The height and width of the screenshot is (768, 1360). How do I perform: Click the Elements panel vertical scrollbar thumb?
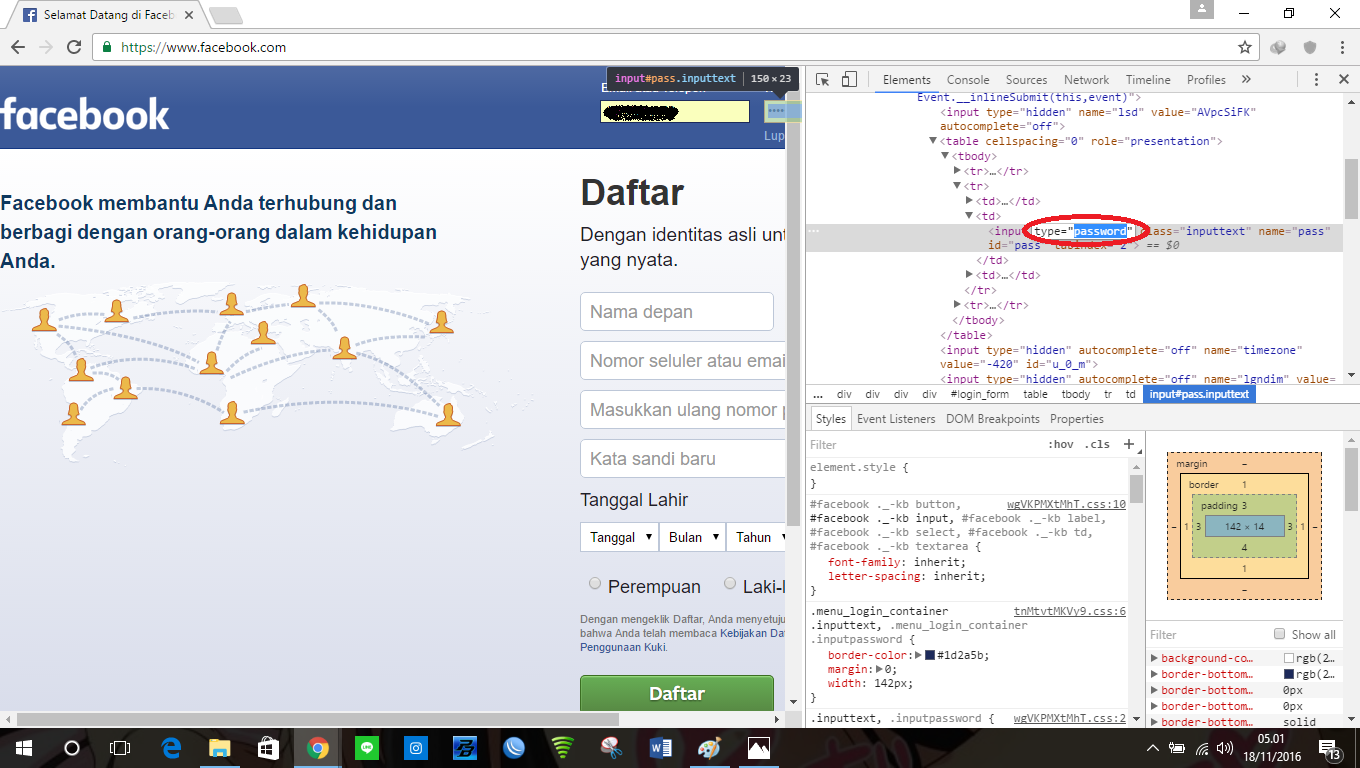click(x=1351, y=188)
